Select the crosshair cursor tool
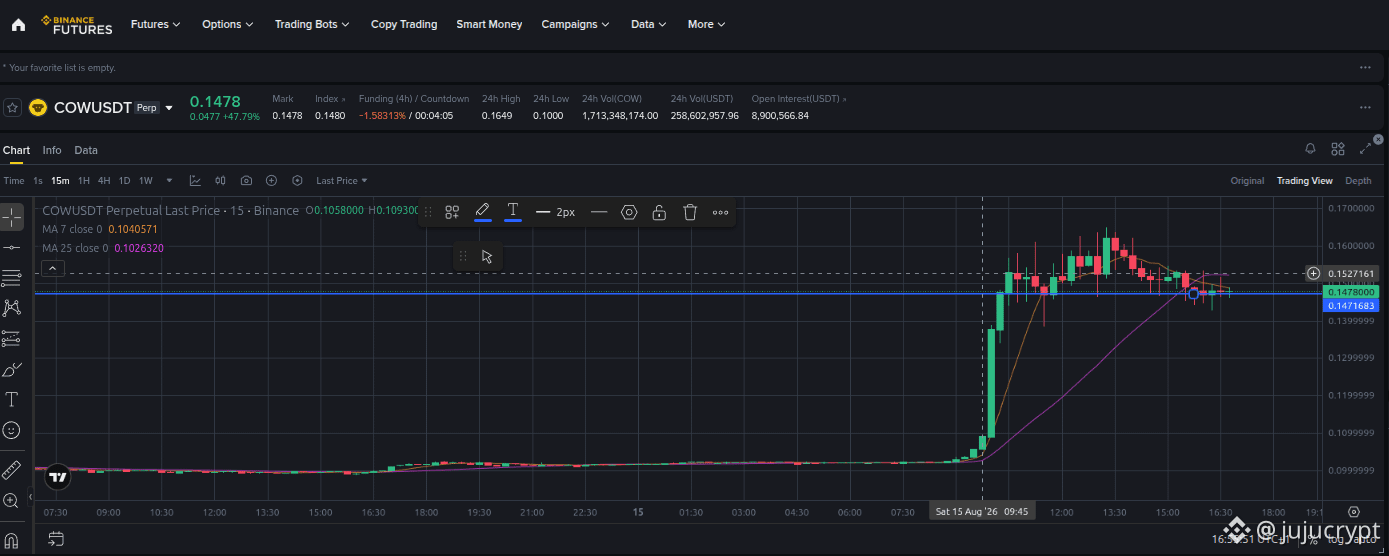The height and width of the screenshot is (556, 1389). (x=12, y=216)
